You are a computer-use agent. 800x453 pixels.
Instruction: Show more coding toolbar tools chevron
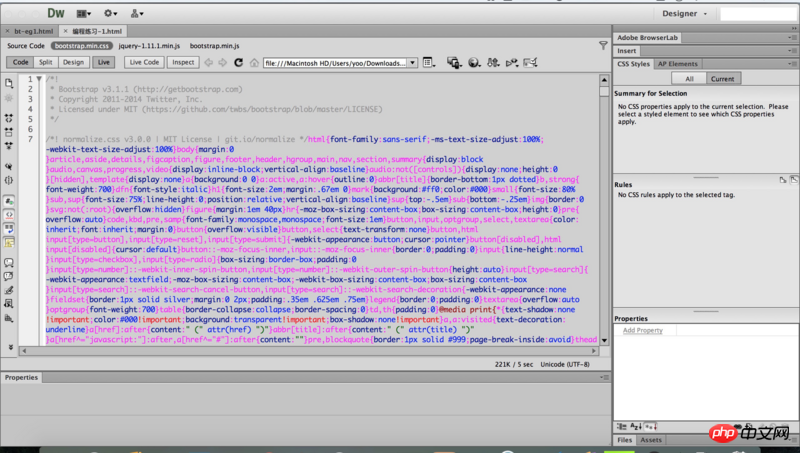point(10,347)
